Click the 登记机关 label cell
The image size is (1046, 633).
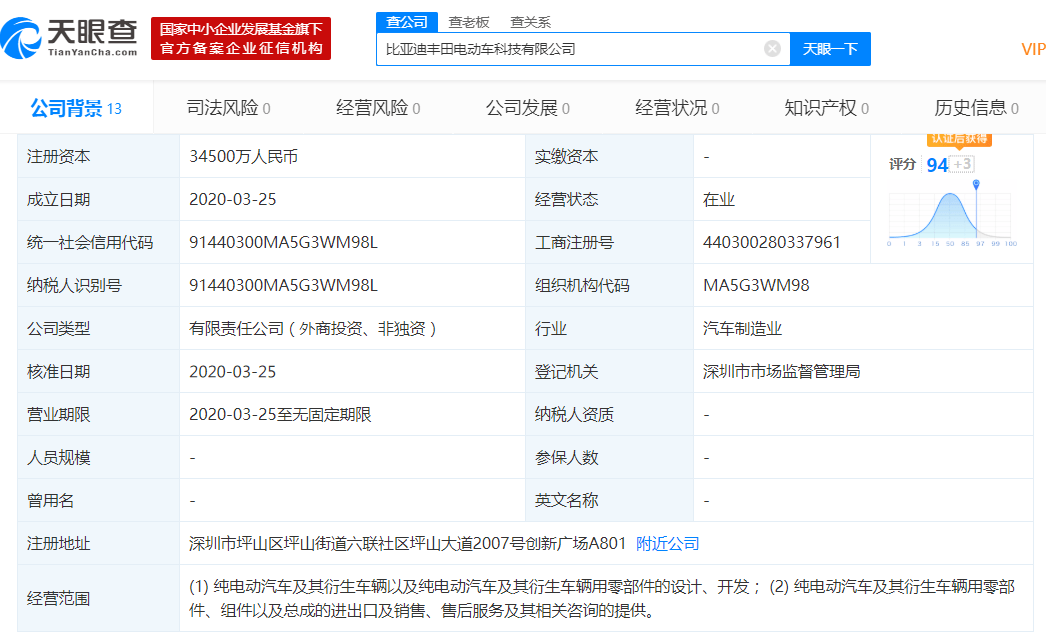tap(609, 372)
